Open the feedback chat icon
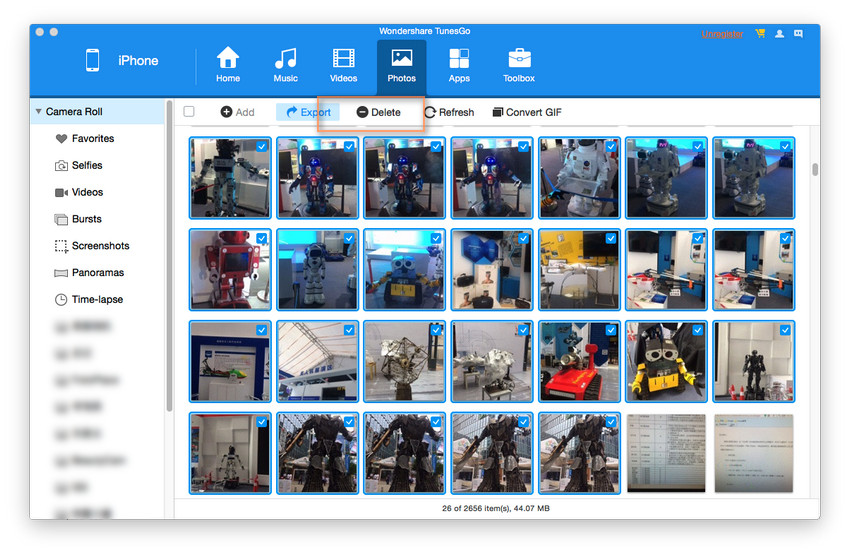 tap(798, 33)
